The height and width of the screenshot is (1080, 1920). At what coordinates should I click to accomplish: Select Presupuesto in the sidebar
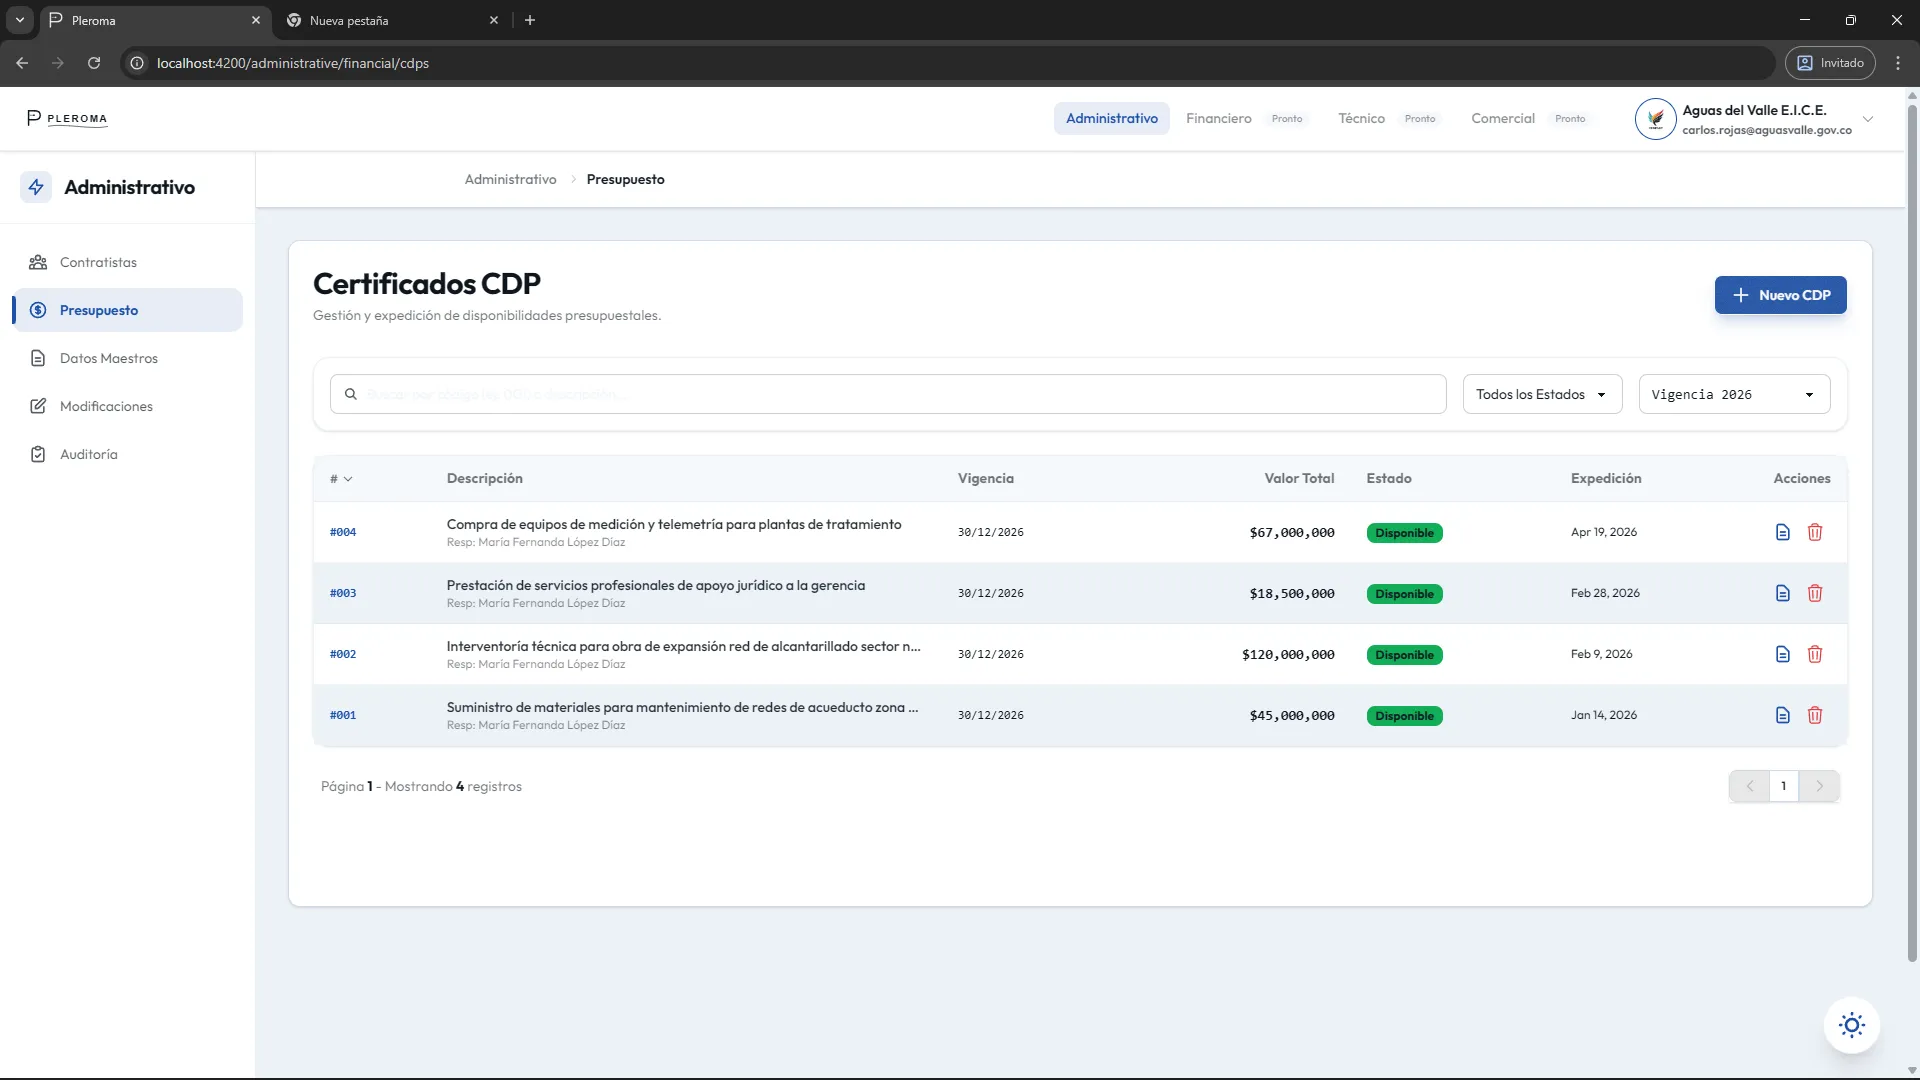(101, 310)
